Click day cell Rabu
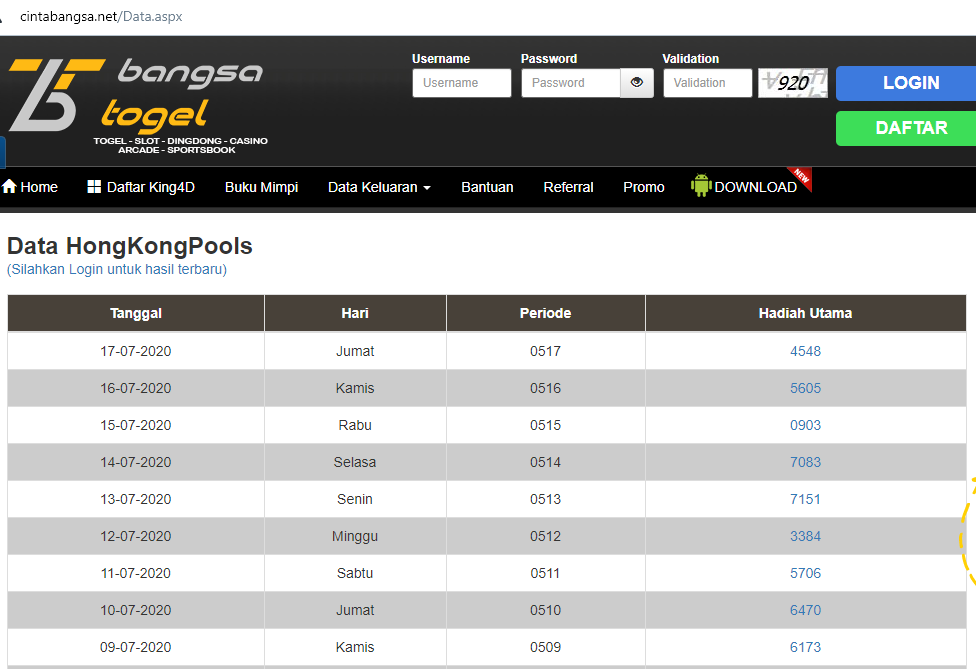 point(355,425)
